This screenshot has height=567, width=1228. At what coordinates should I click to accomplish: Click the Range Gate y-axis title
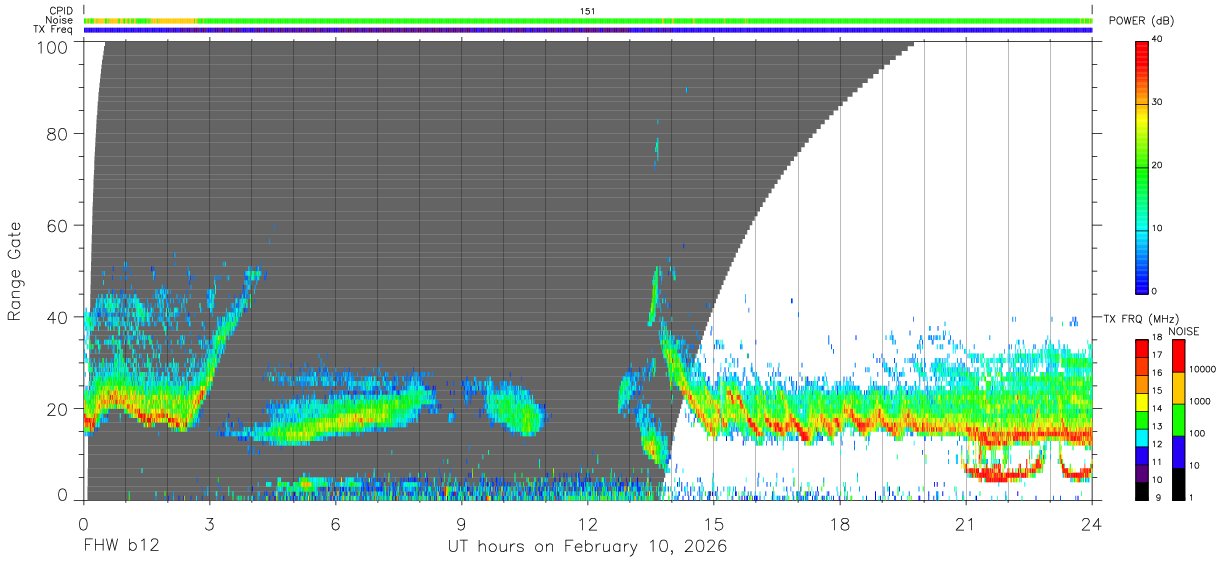point(15,270)
